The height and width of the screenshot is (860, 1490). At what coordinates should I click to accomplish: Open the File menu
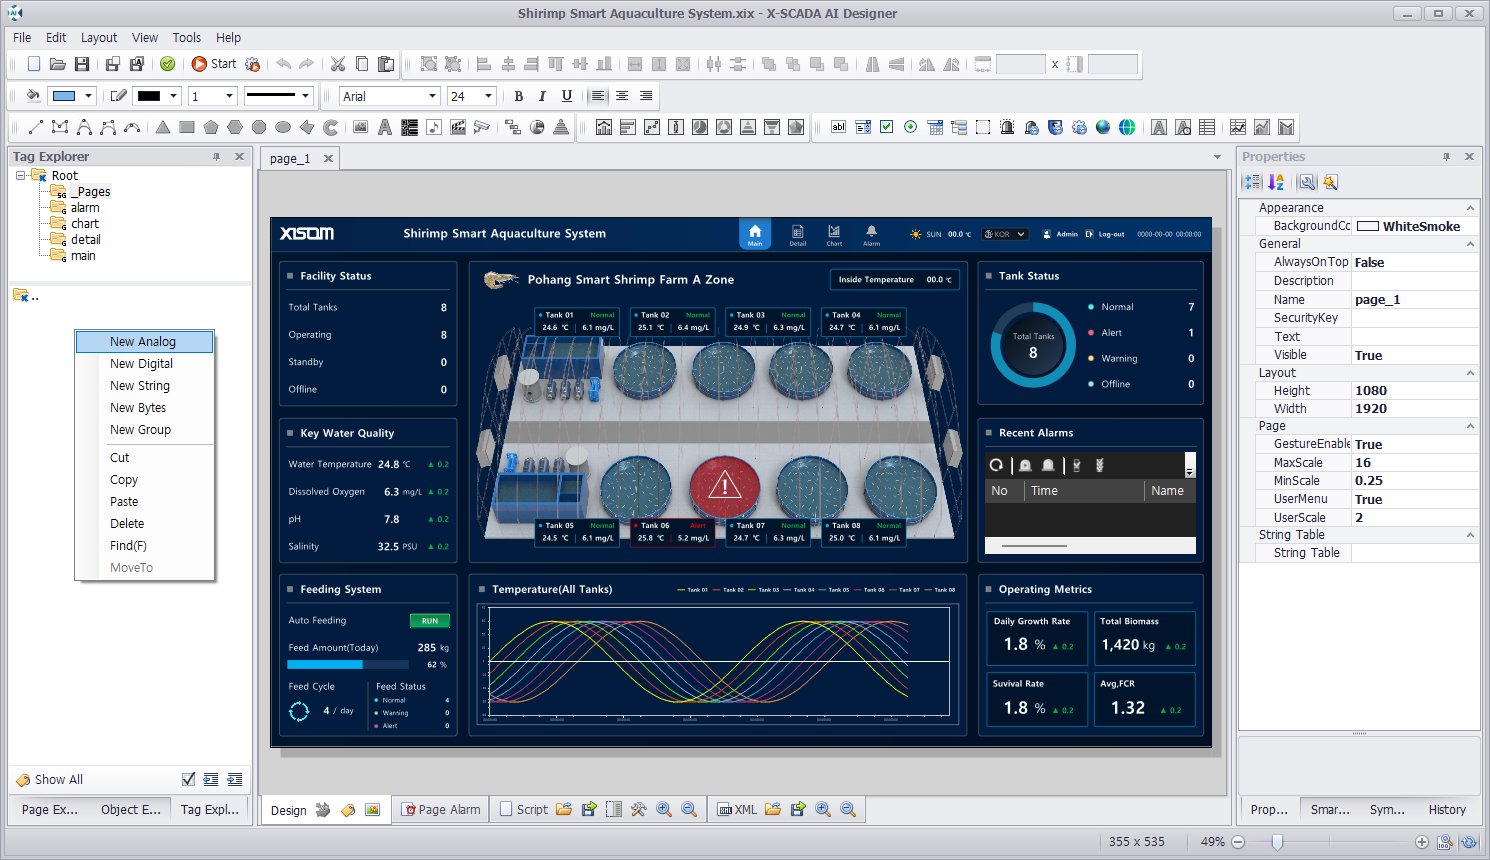(x=22, y=37)
